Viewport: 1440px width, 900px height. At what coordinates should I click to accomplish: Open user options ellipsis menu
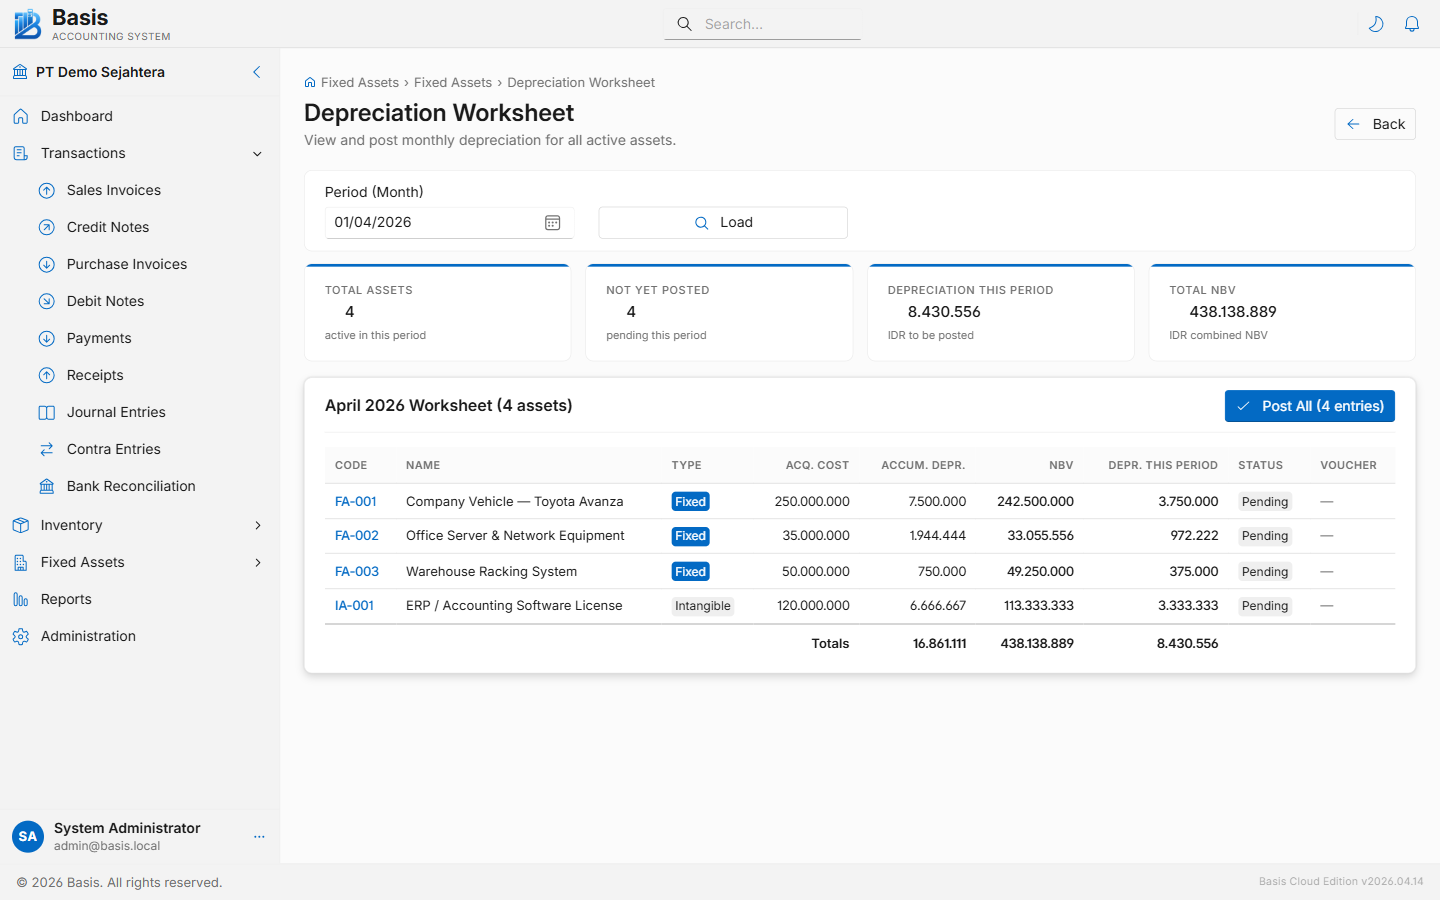(259, 837)
